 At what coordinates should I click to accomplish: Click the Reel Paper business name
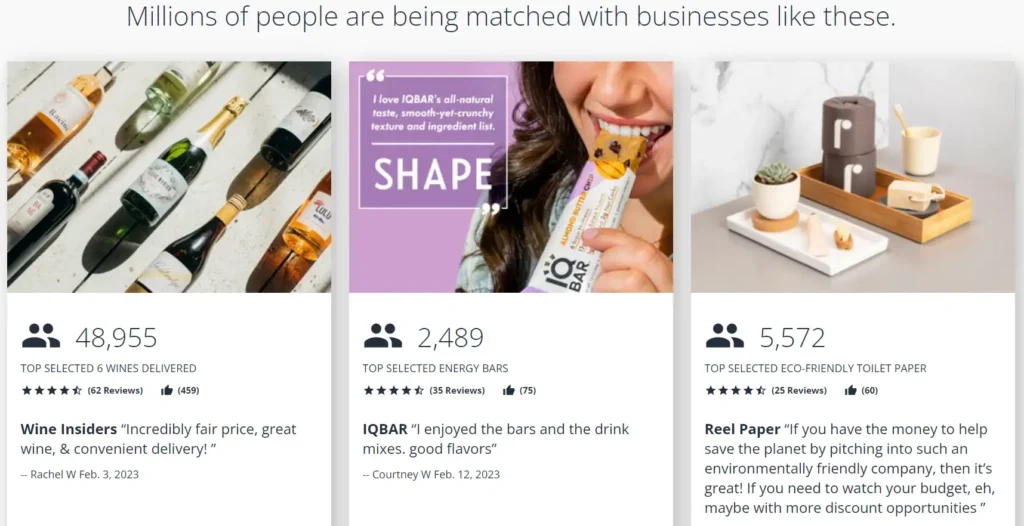click(743, 429)
